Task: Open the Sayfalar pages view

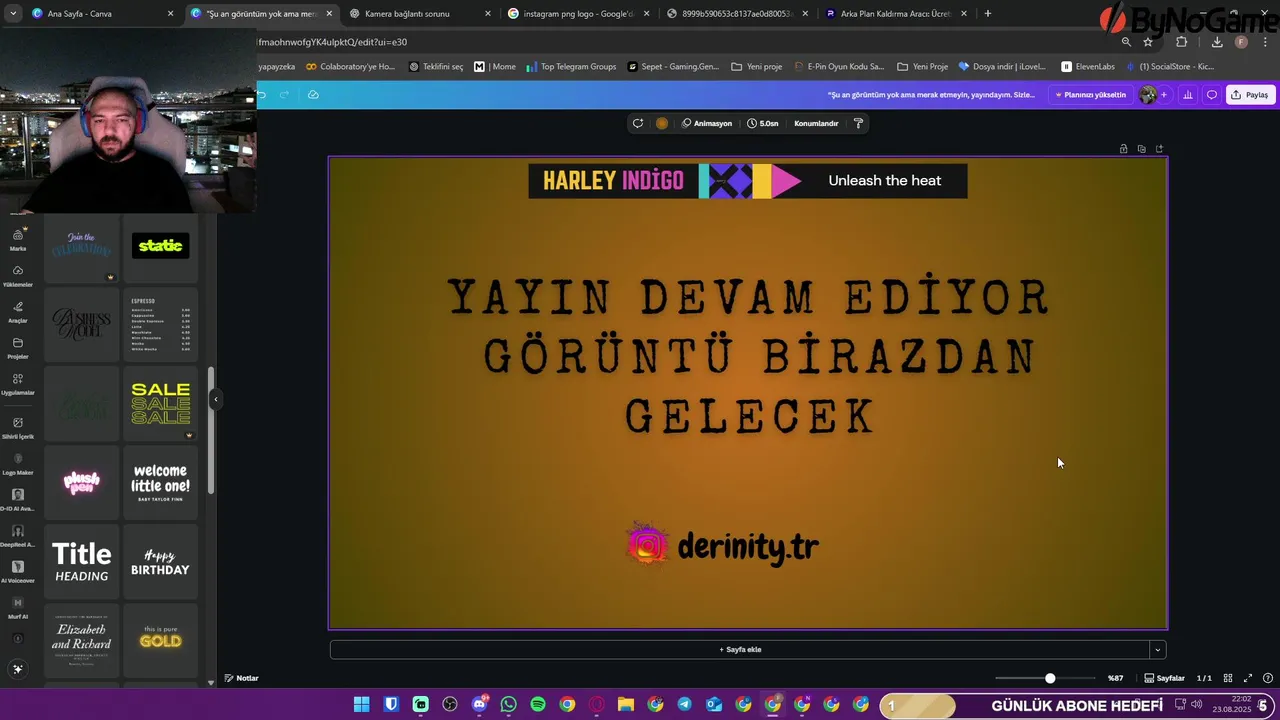Action: click(x=1165, y=678)
